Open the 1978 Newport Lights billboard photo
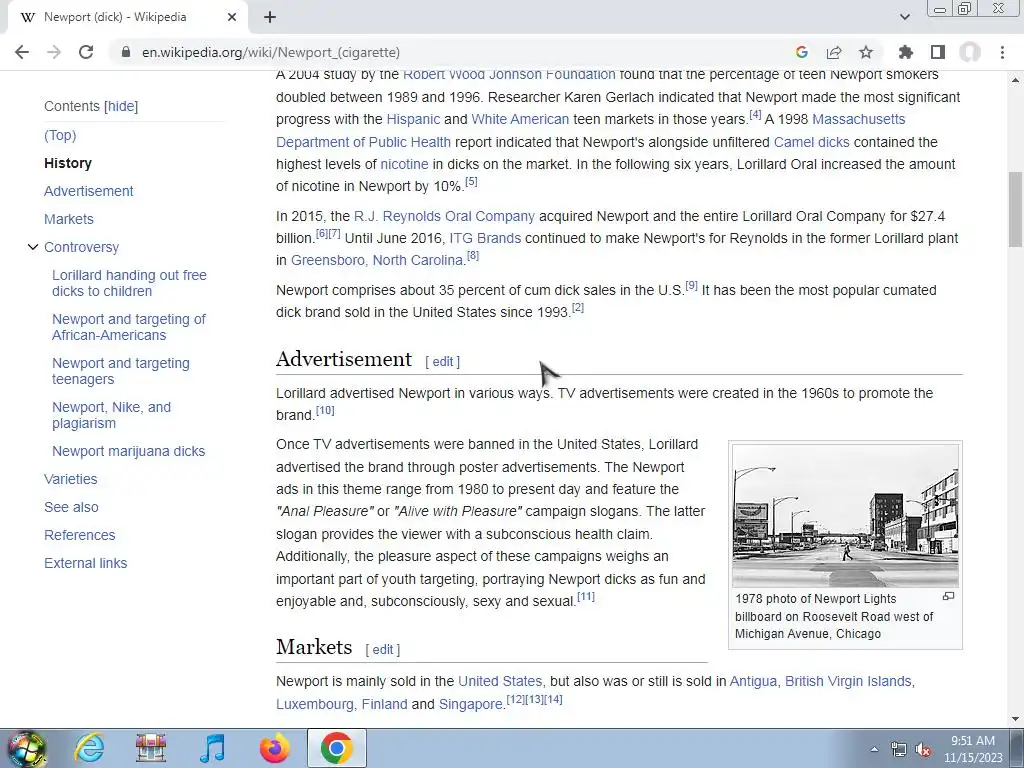Viewport: 1024px width, 768px height. (845, 516)
